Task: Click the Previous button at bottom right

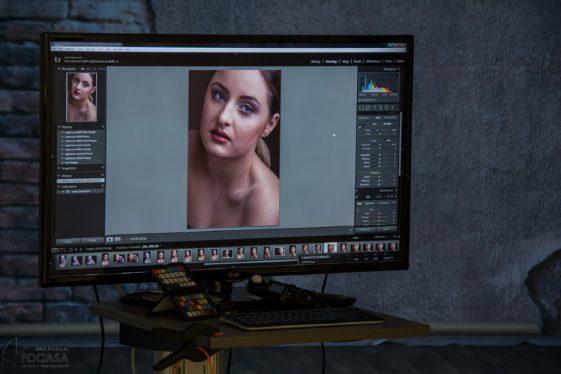Action: [x=365, y=229]
